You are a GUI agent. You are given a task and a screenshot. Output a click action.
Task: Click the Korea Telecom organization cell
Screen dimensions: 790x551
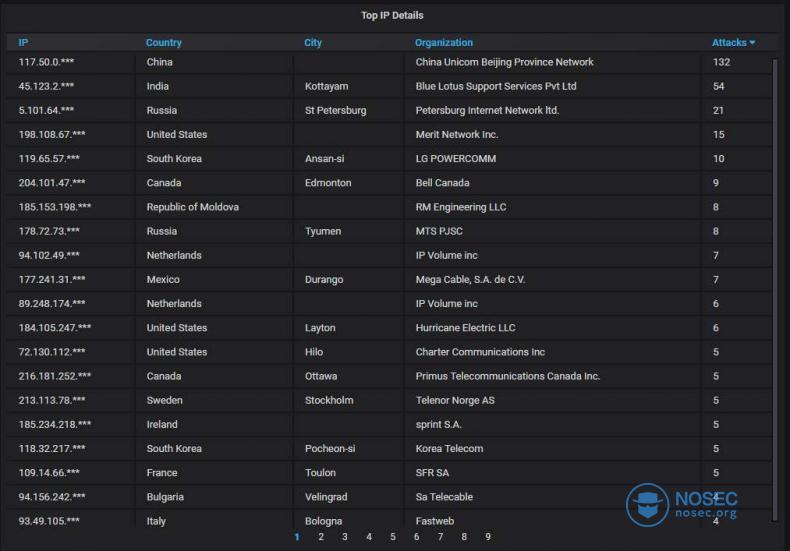(449, 449)
